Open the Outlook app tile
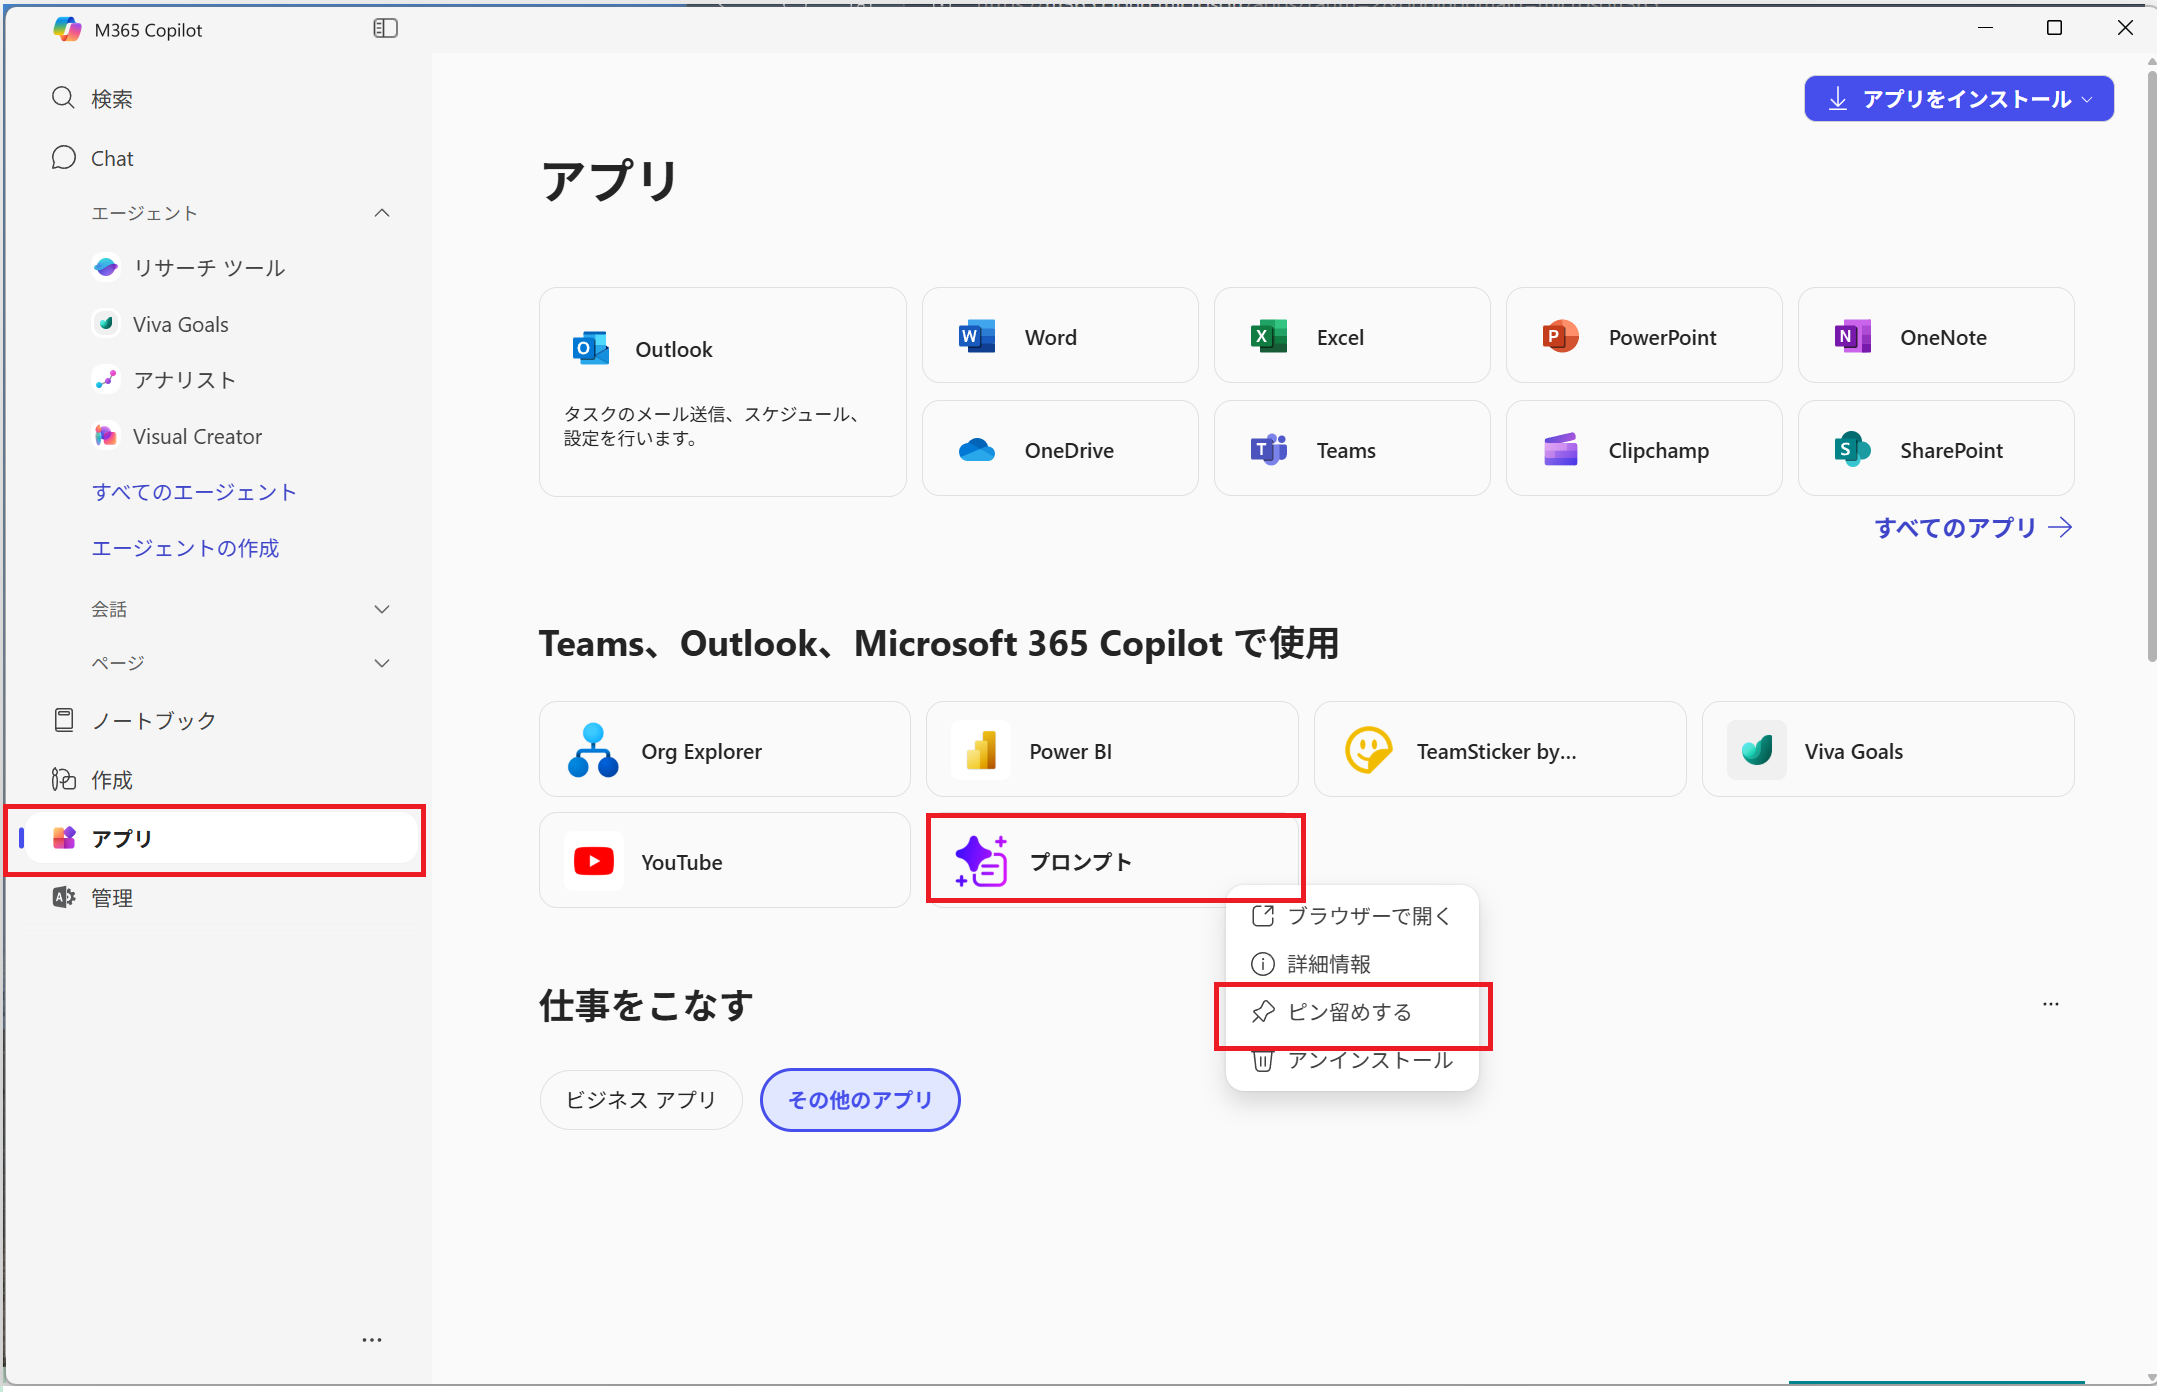Screen dimensions: 2157x1392 click(x=671, y=348)
